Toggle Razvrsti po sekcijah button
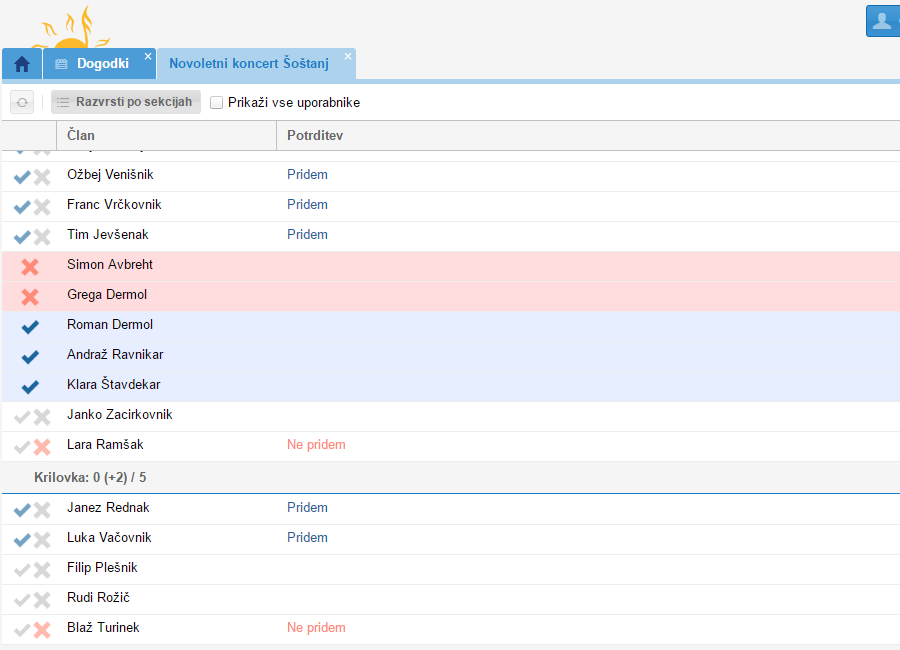This screenshot has width=900, height=650. (x=126, y=102)
